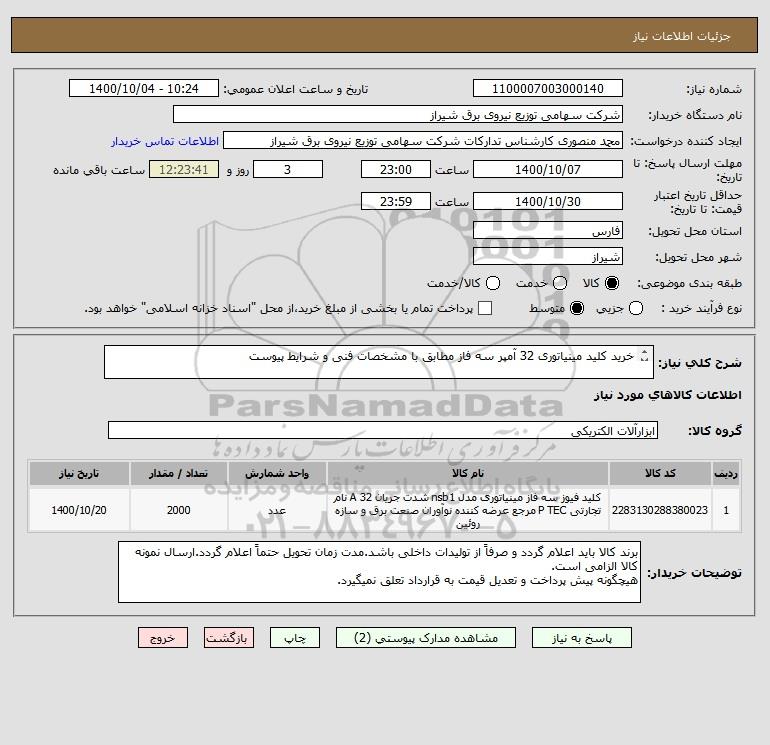Click the نام کالا column header

(468, 473)
